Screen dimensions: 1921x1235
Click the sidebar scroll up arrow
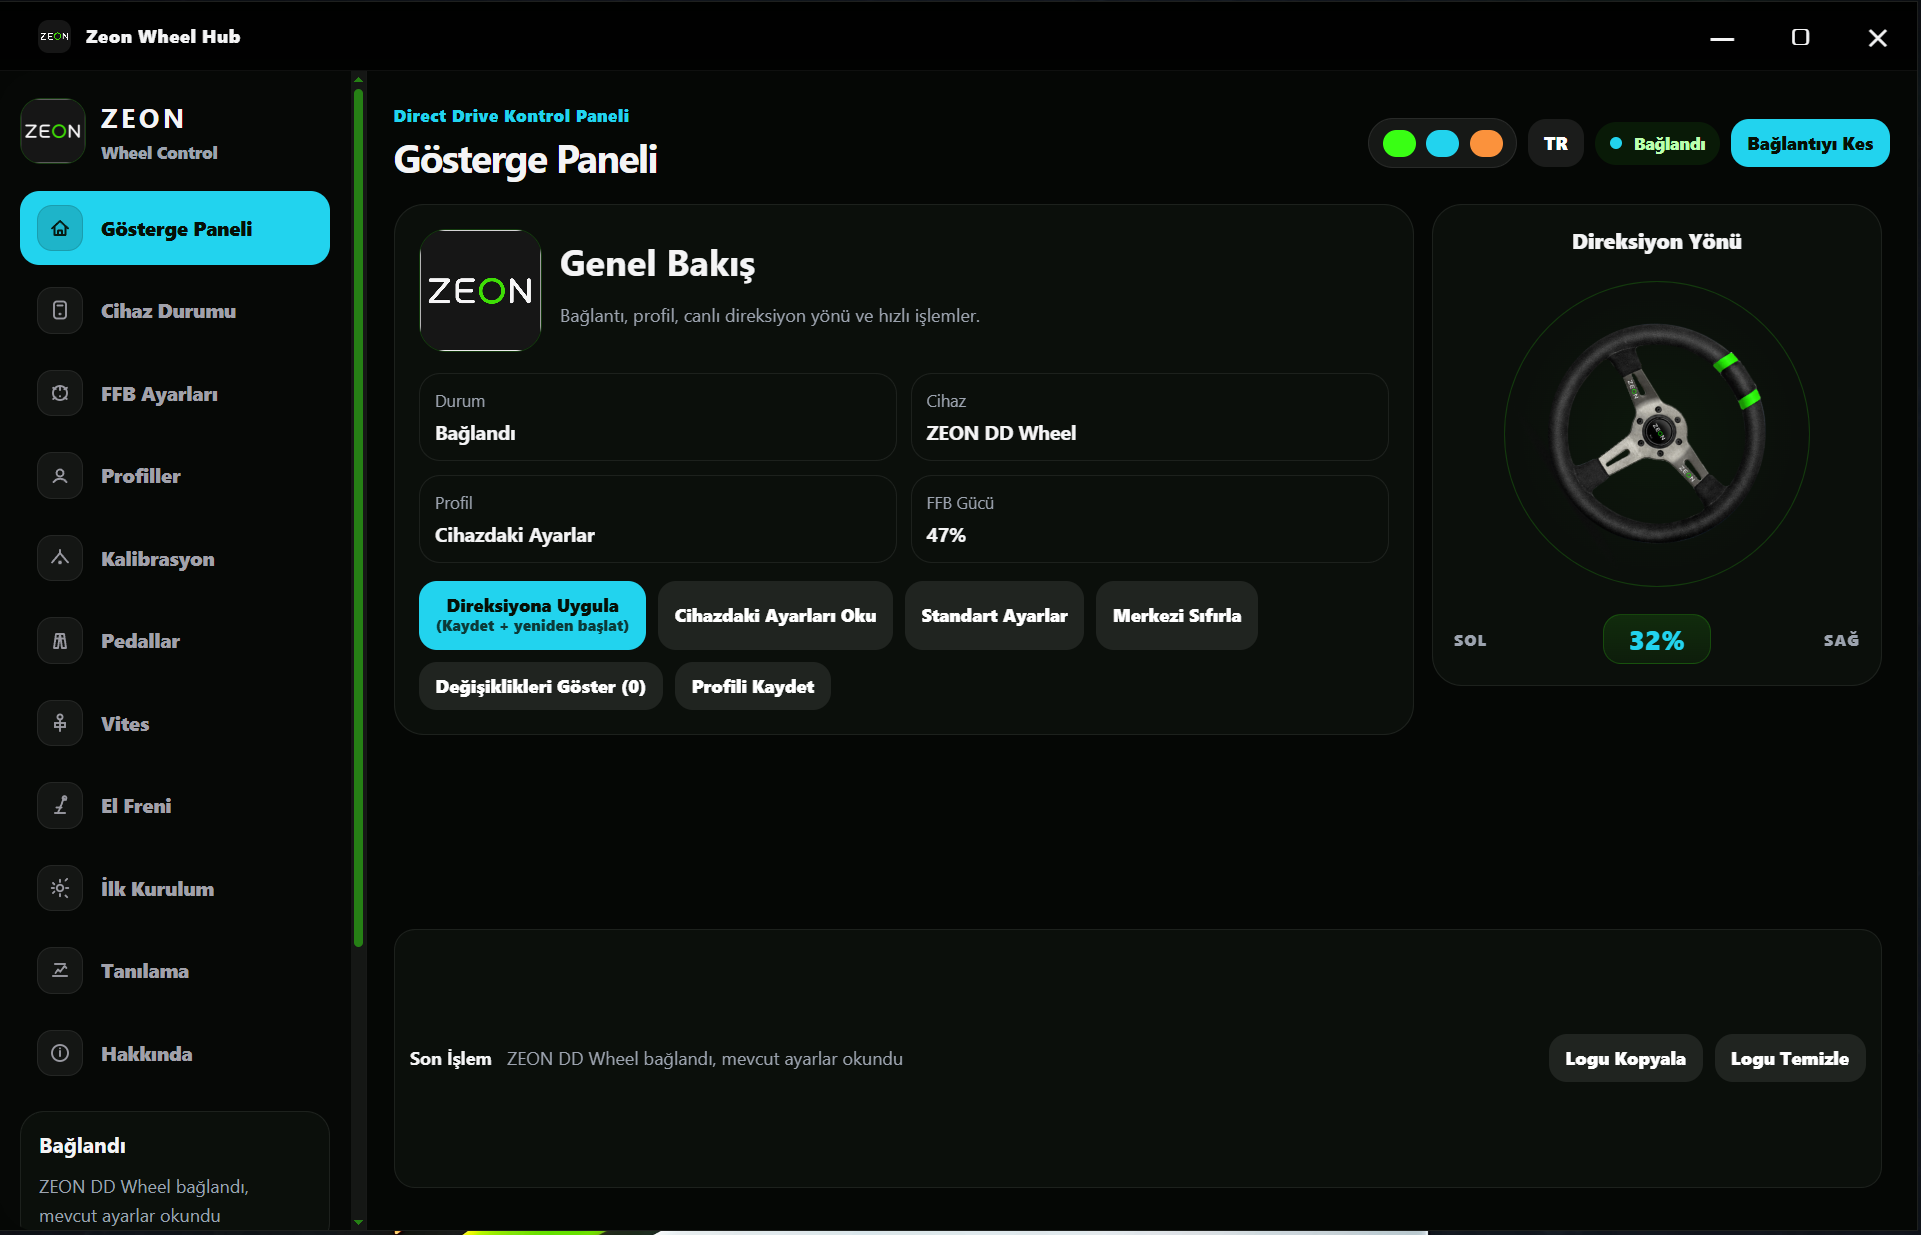tap(358, 79)
